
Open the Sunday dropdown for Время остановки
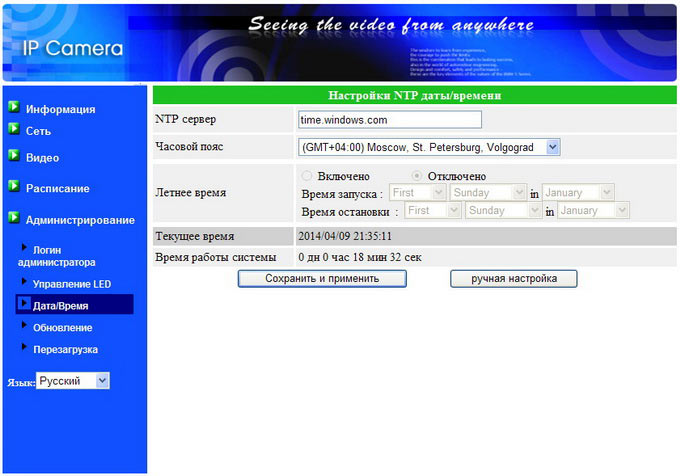503,211
